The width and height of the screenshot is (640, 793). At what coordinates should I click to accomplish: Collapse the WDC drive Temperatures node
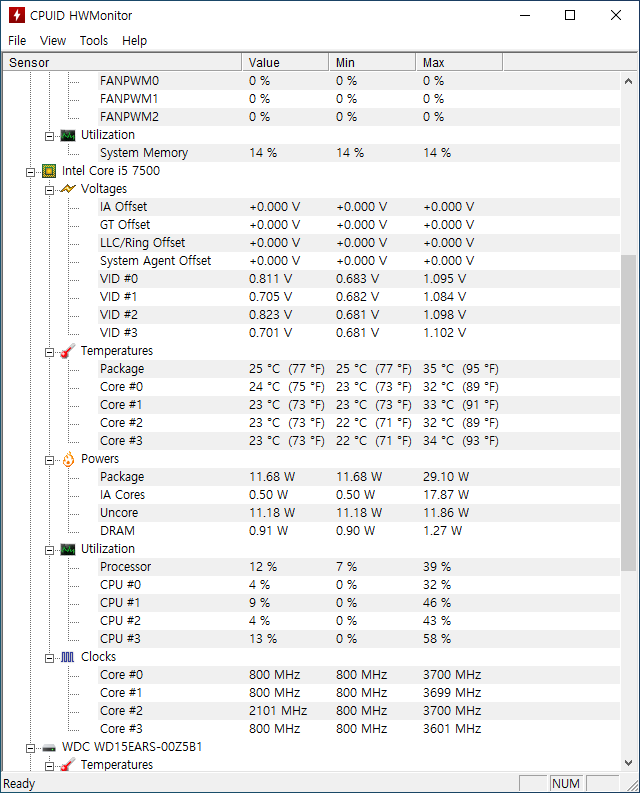pos(50,766)
